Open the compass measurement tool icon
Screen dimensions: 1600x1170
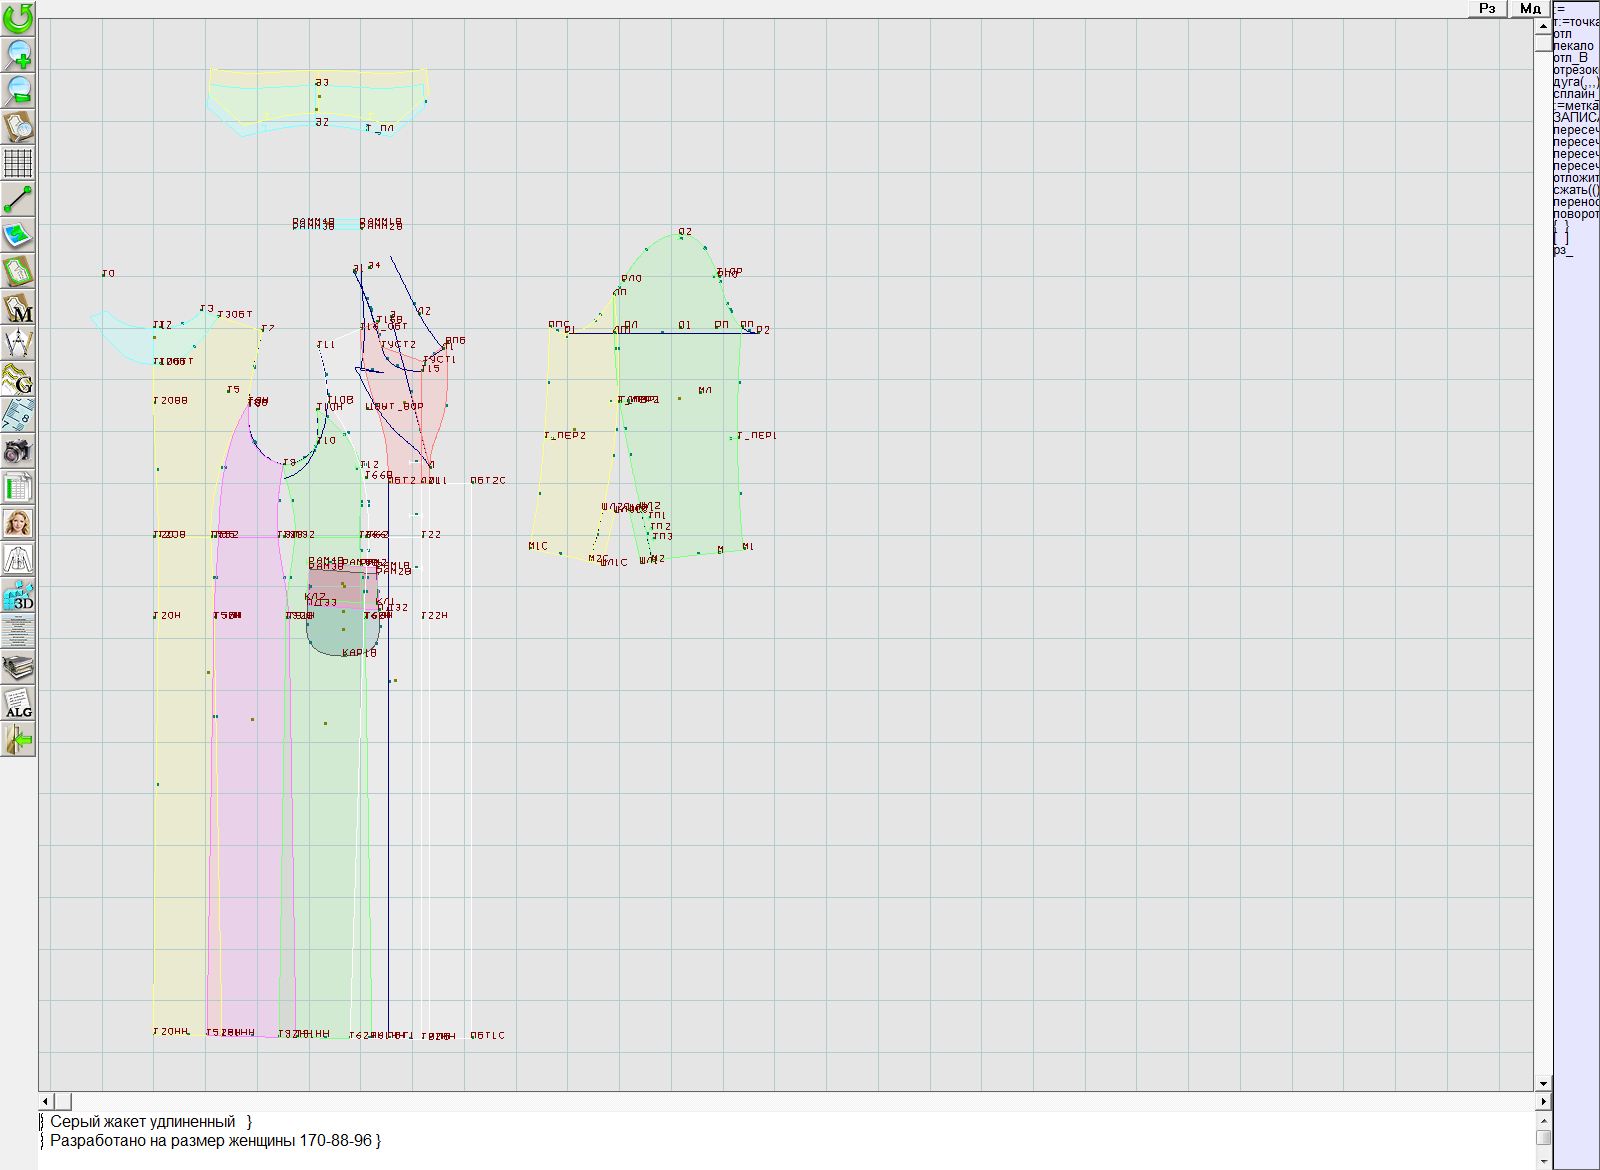click(x=18, y=343)
